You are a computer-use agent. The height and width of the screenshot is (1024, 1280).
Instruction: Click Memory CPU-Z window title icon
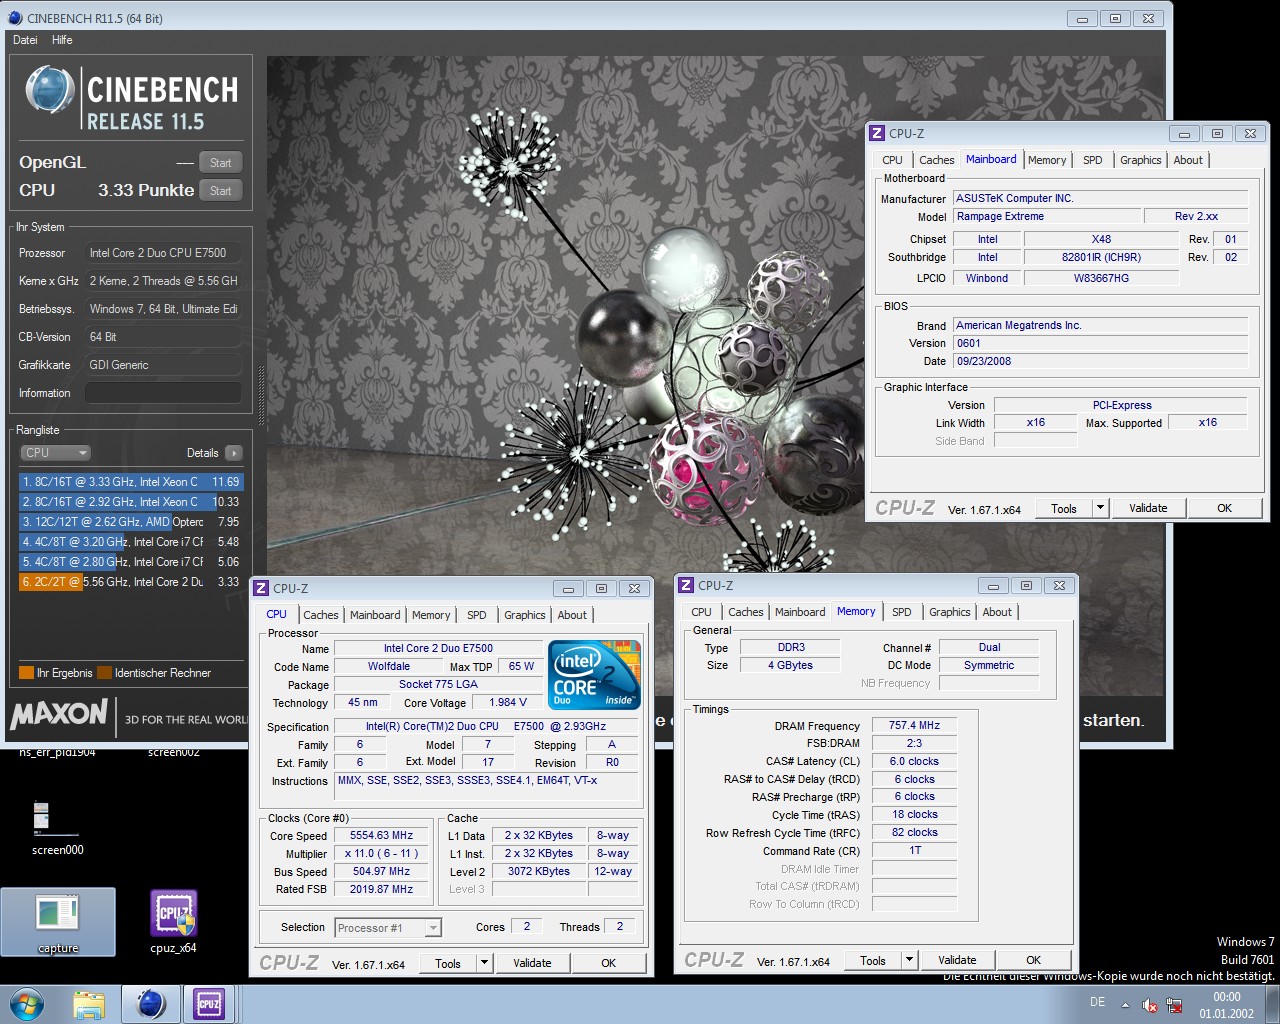[x=686, y=585]
